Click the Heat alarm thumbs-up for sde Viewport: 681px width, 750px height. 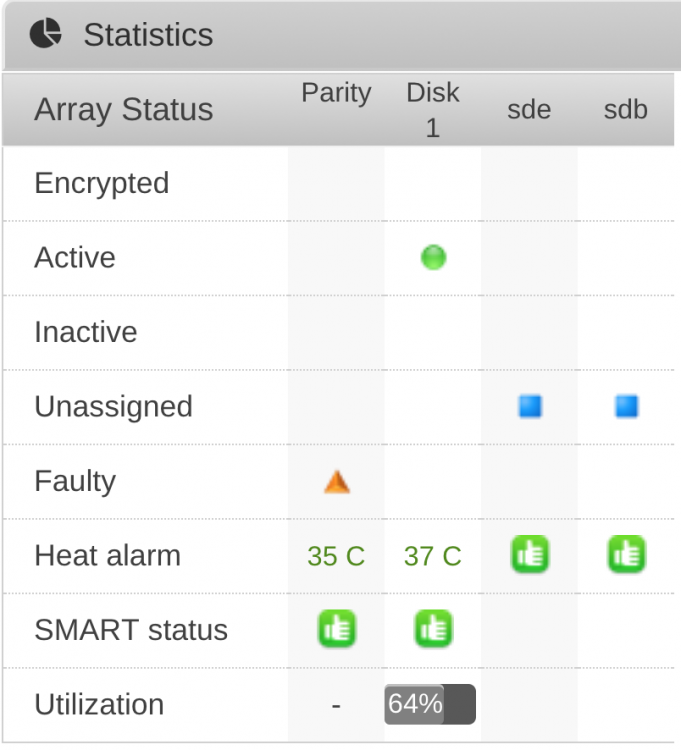click(530, 554)
